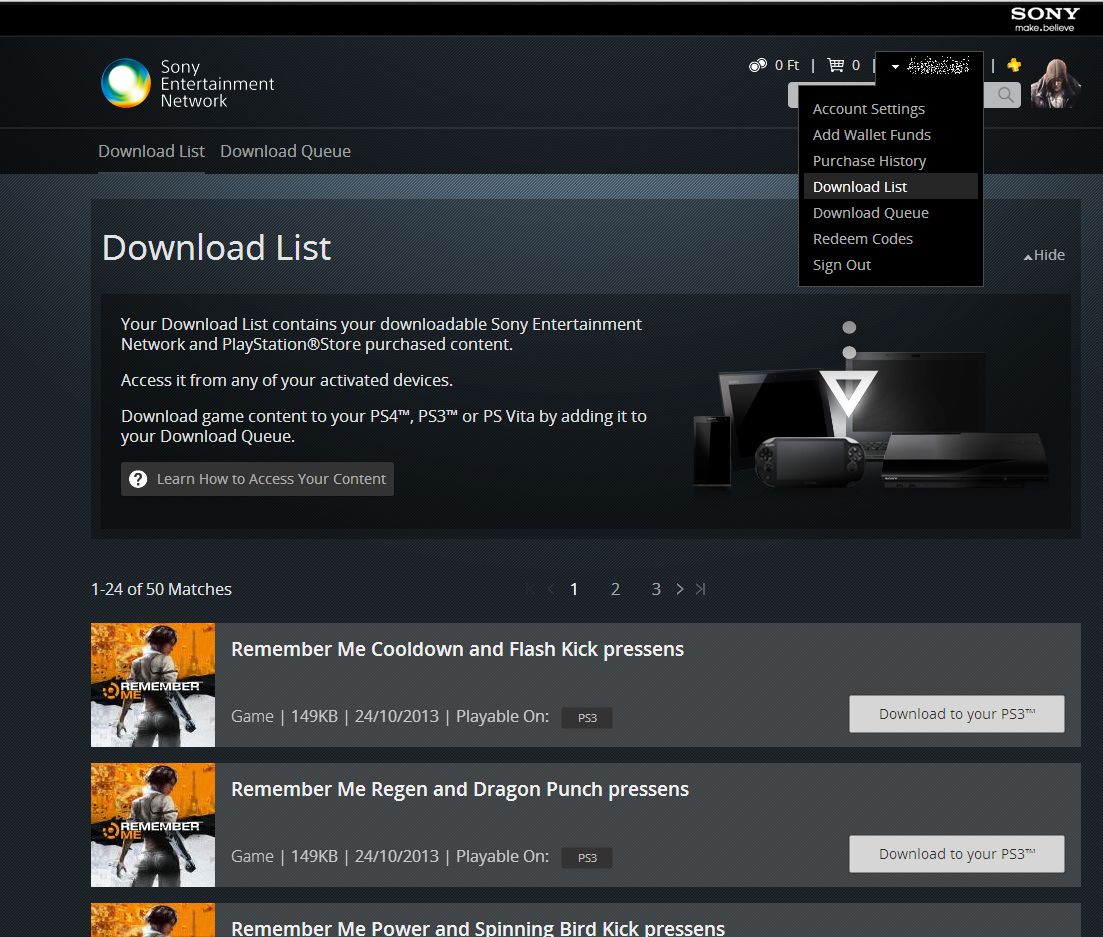Collapse the account dropdown arrow
This screenshot has height=937, width=1103.
pyautogui.click(x=895, y=67)
